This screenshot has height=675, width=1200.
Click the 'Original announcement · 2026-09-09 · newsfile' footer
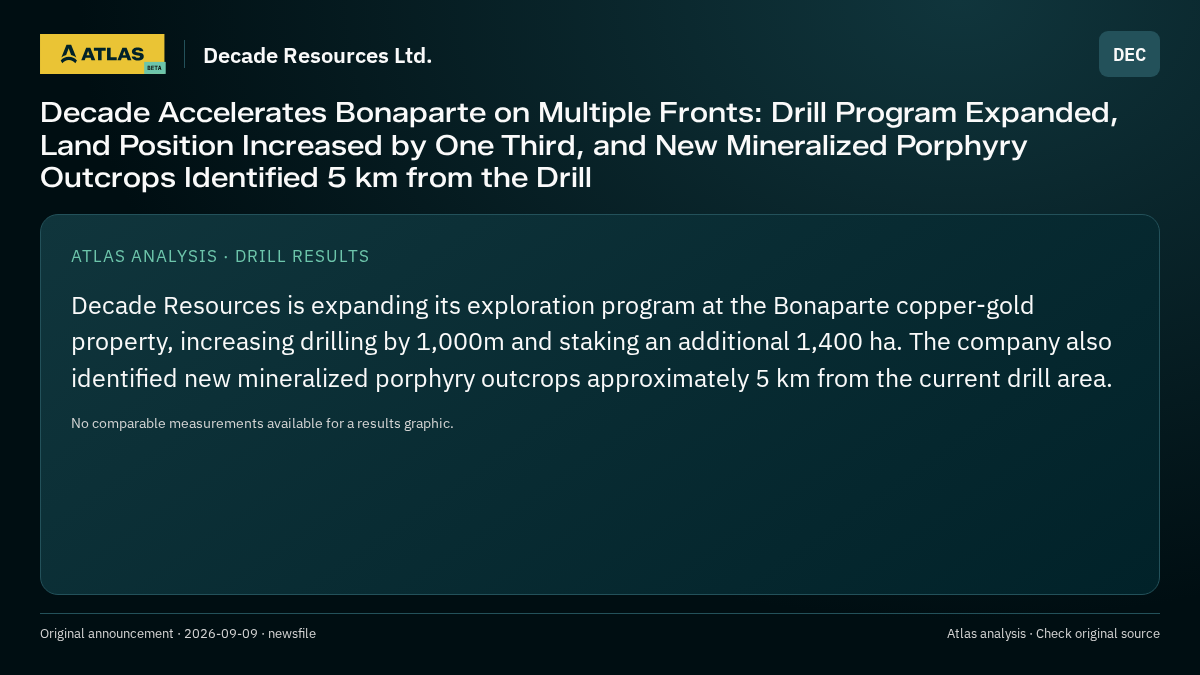178,633
